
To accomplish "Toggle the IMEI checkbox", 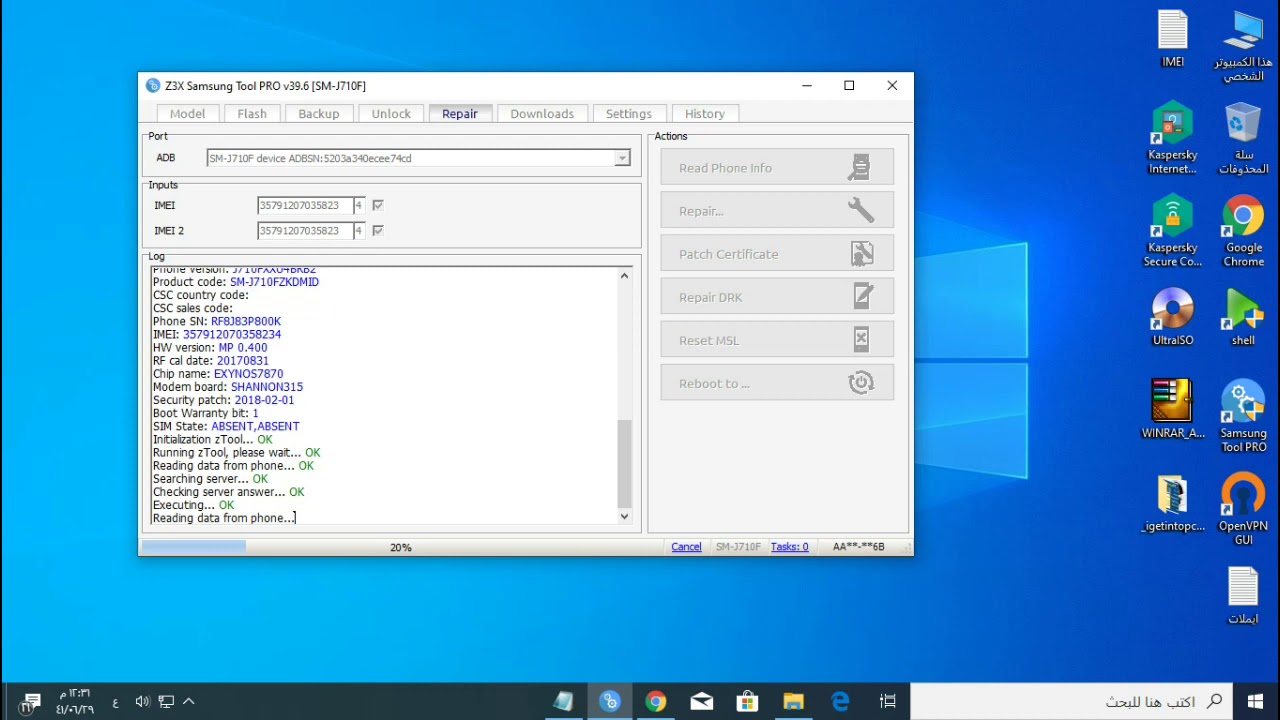I will tap(377, 205).
